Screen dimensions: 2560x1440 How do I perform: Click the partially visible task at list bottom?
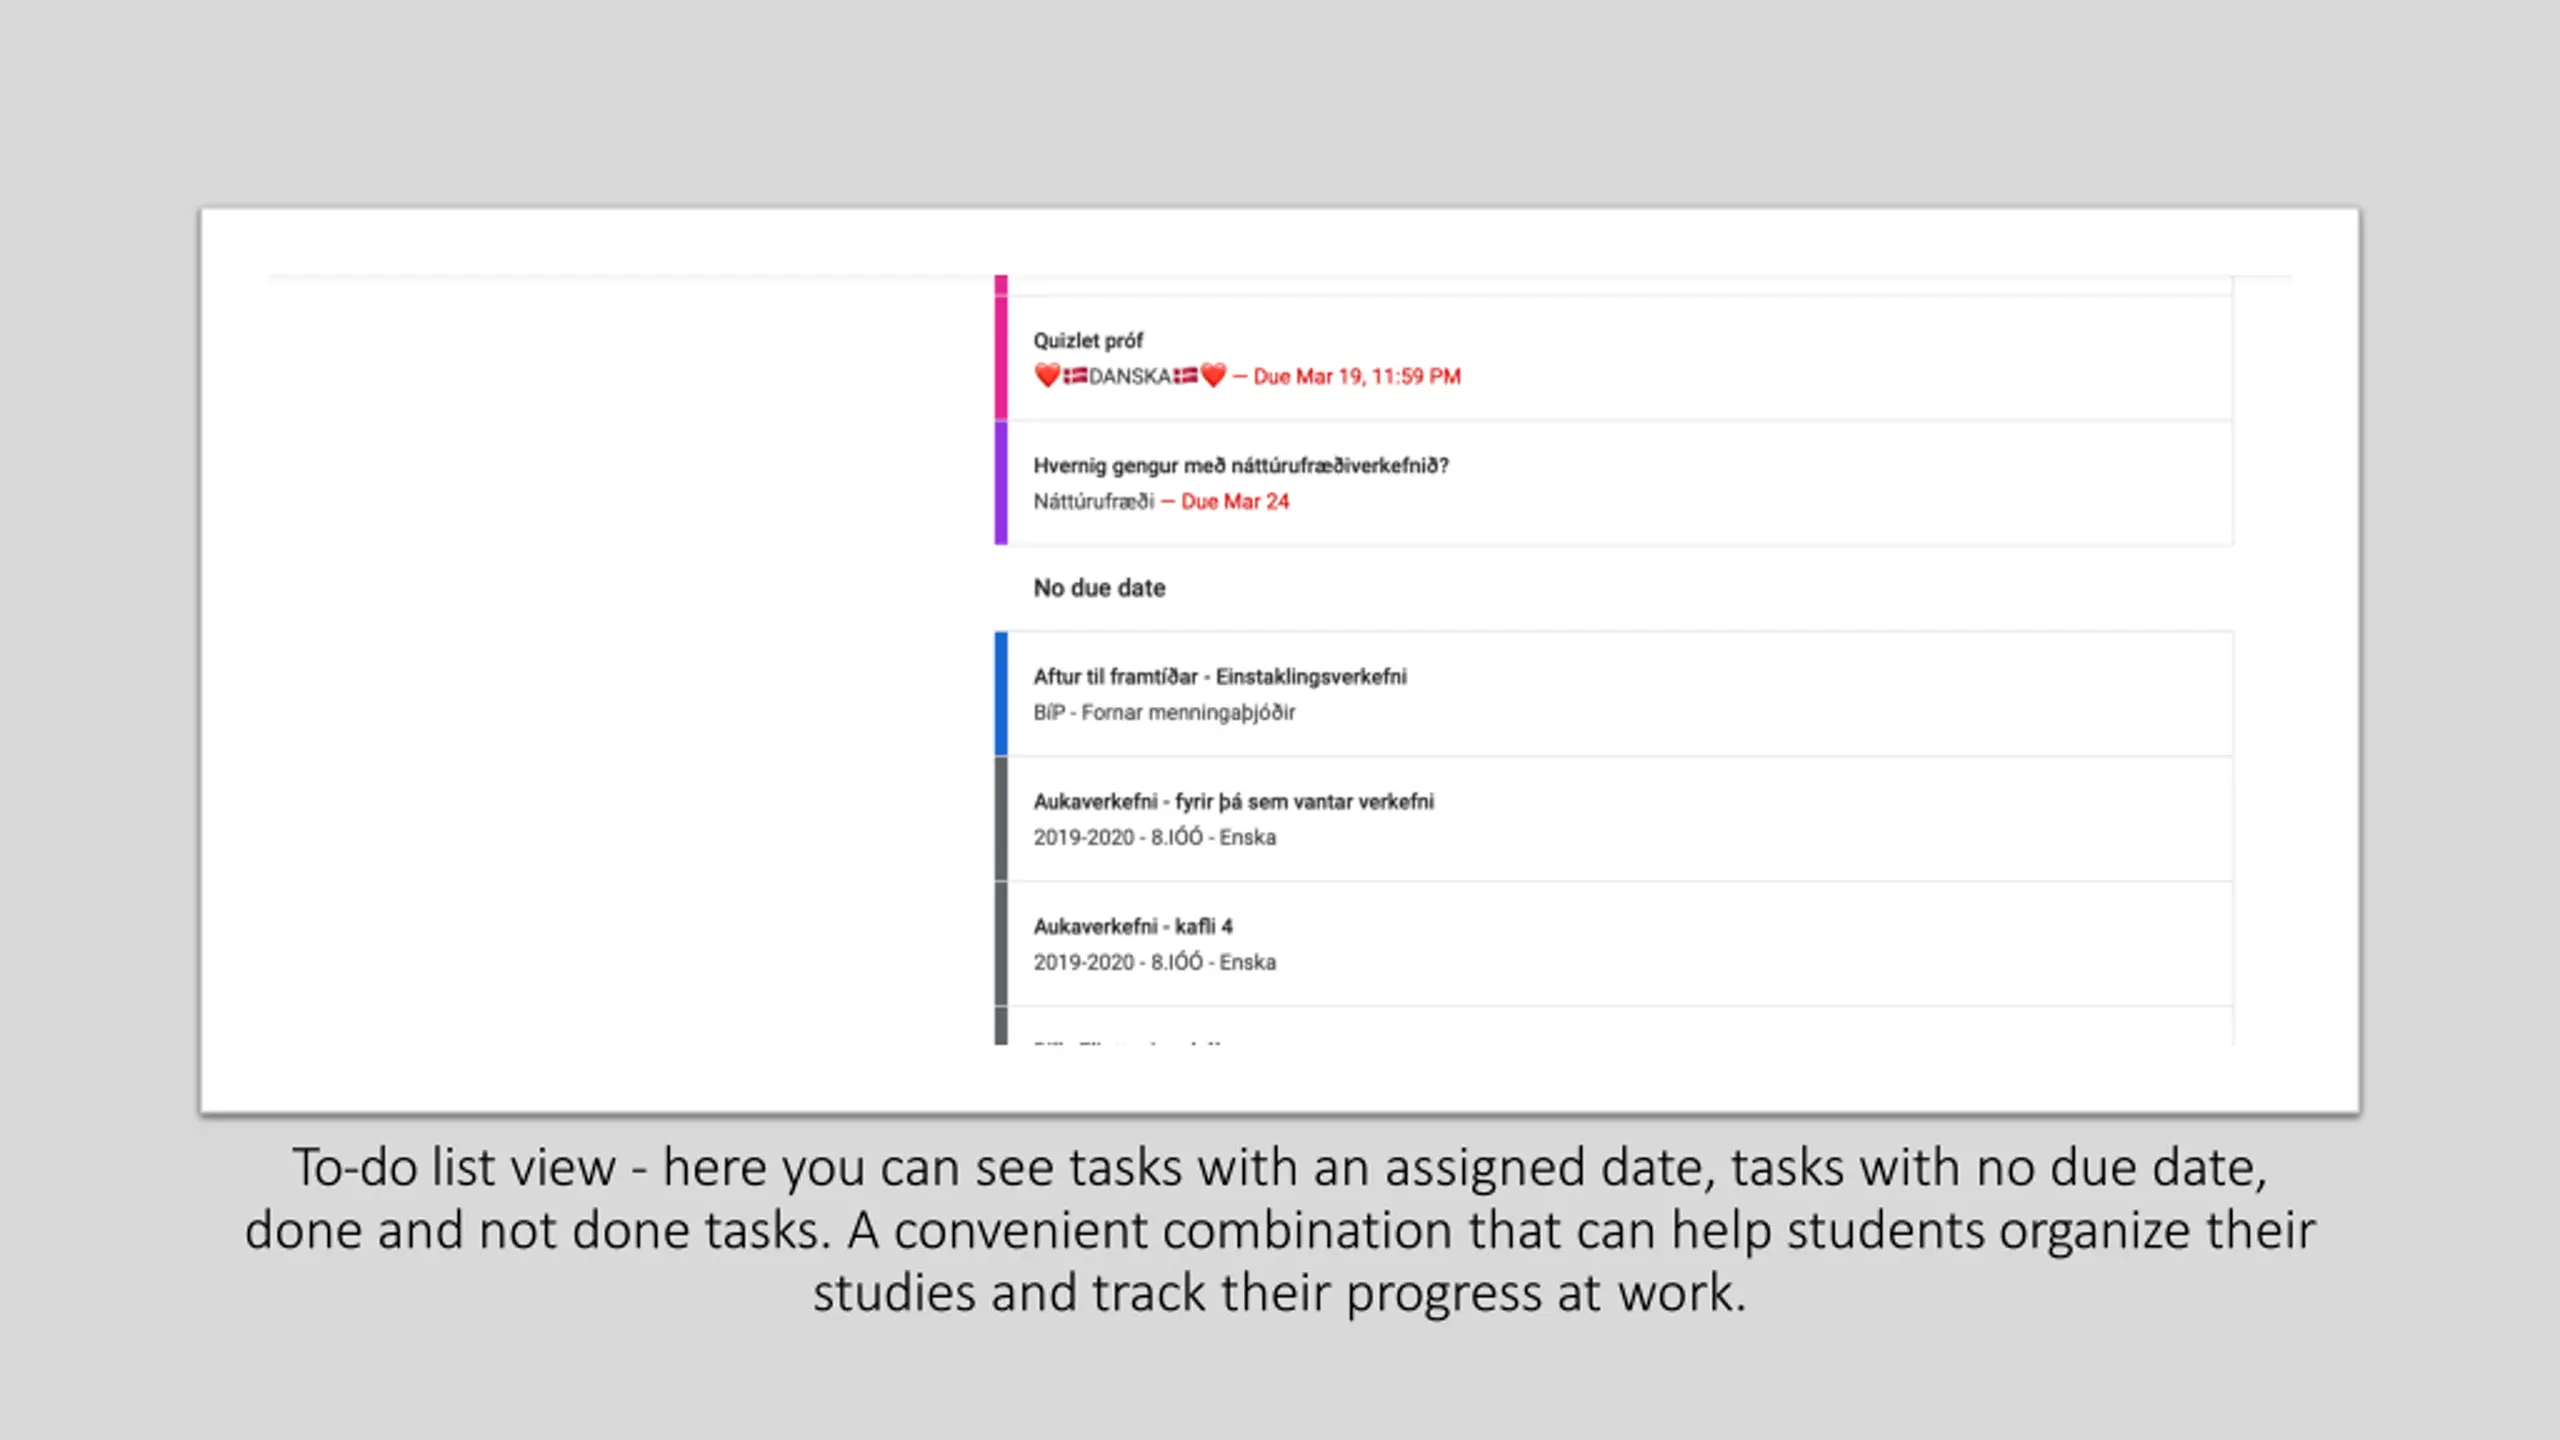1614,1027
